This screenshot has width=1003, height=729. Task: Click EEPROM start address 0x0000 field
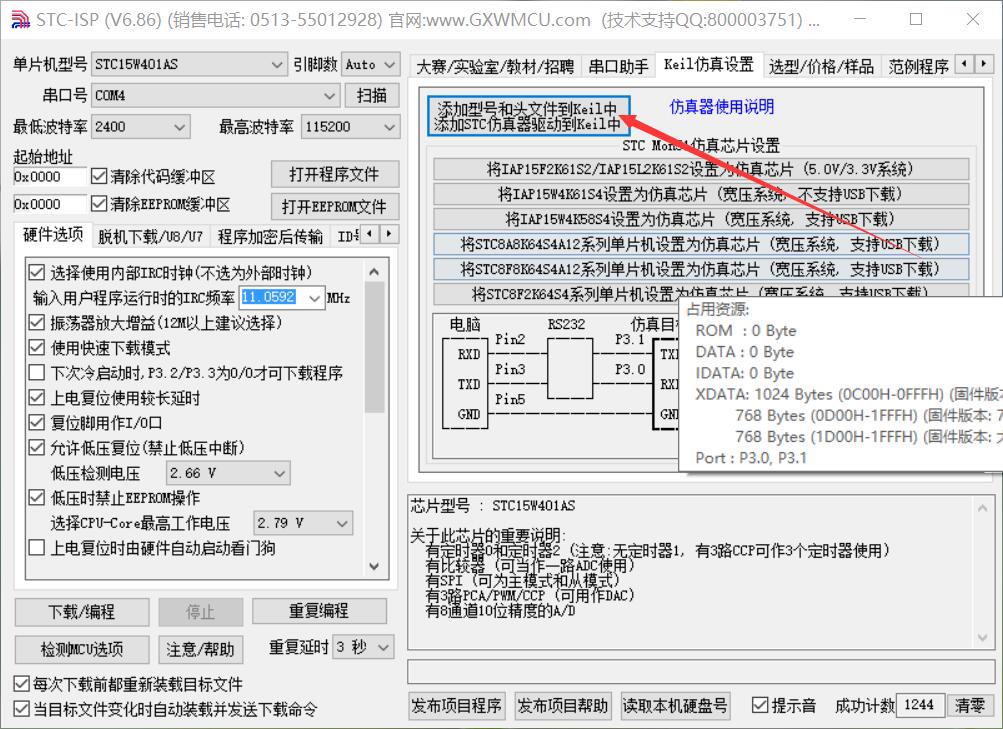49,204
